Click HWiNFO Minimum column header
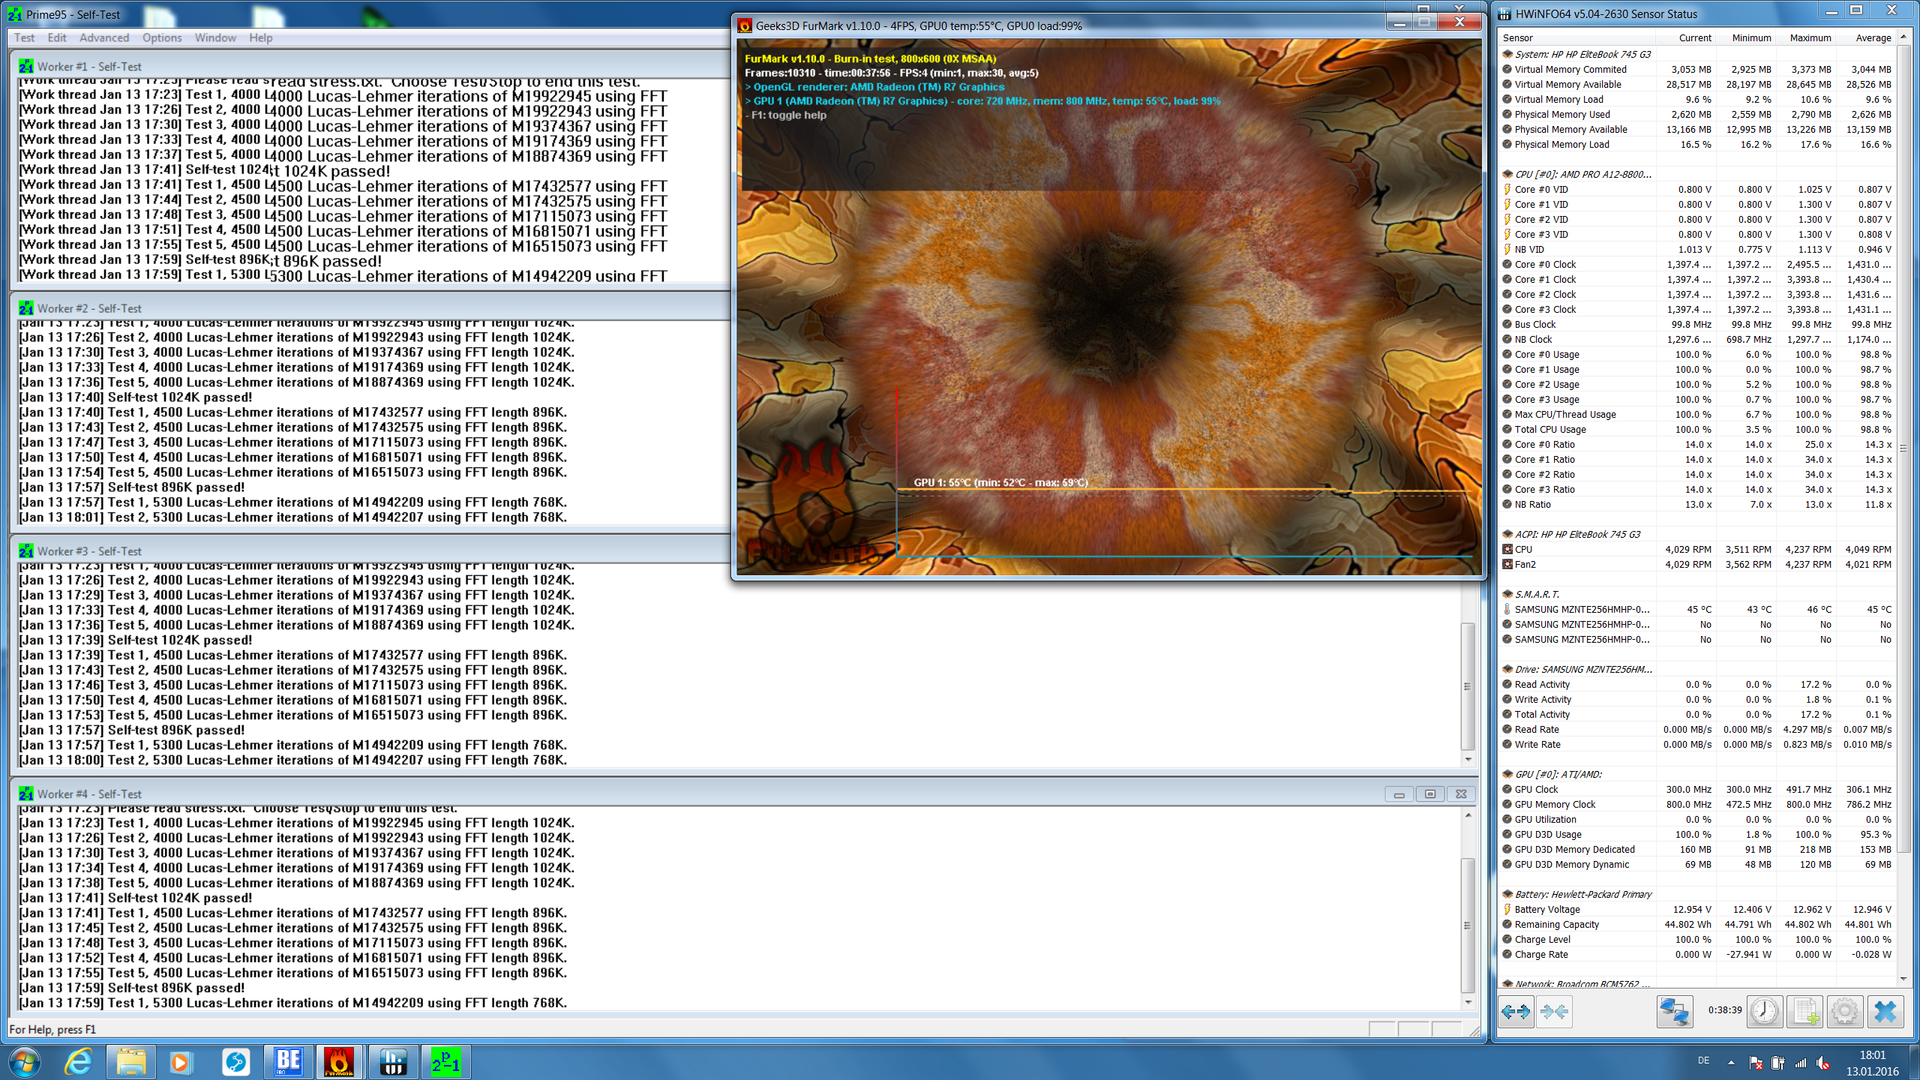The height and width of the screenshot is (1080, 1920). click(x=1746, y=38)
